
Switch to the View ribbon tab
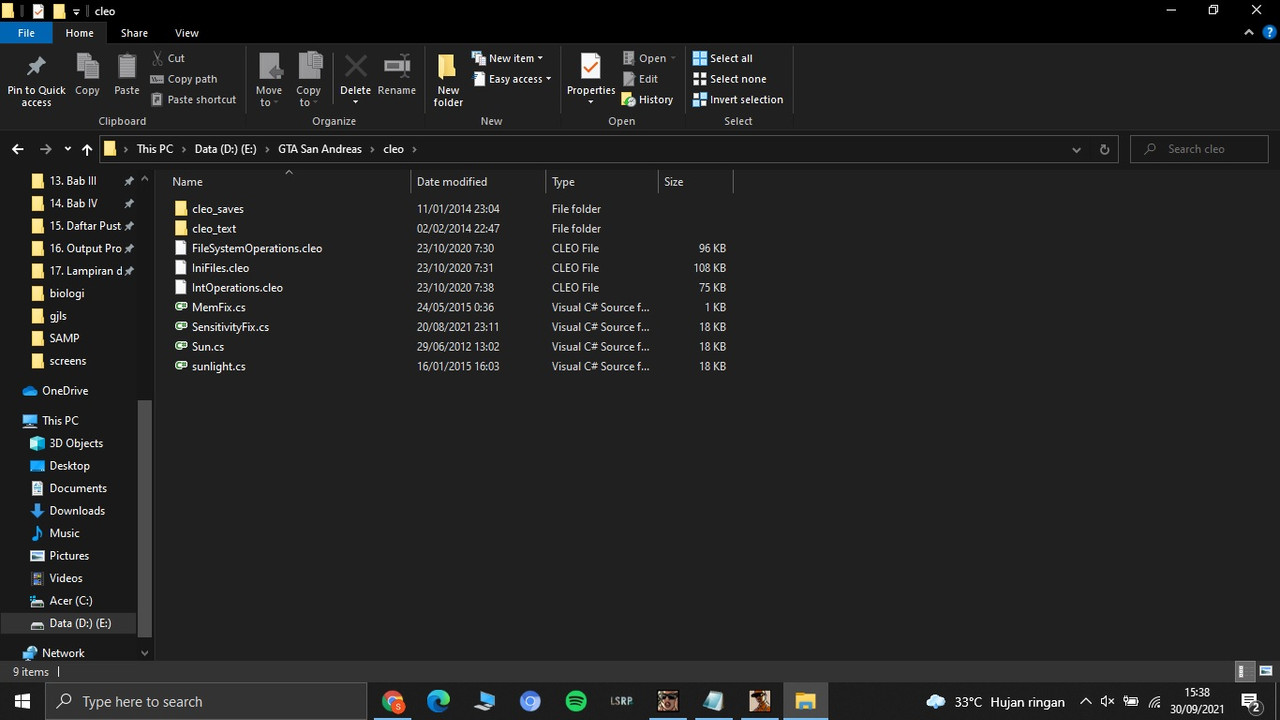click(x=186, y=33)
